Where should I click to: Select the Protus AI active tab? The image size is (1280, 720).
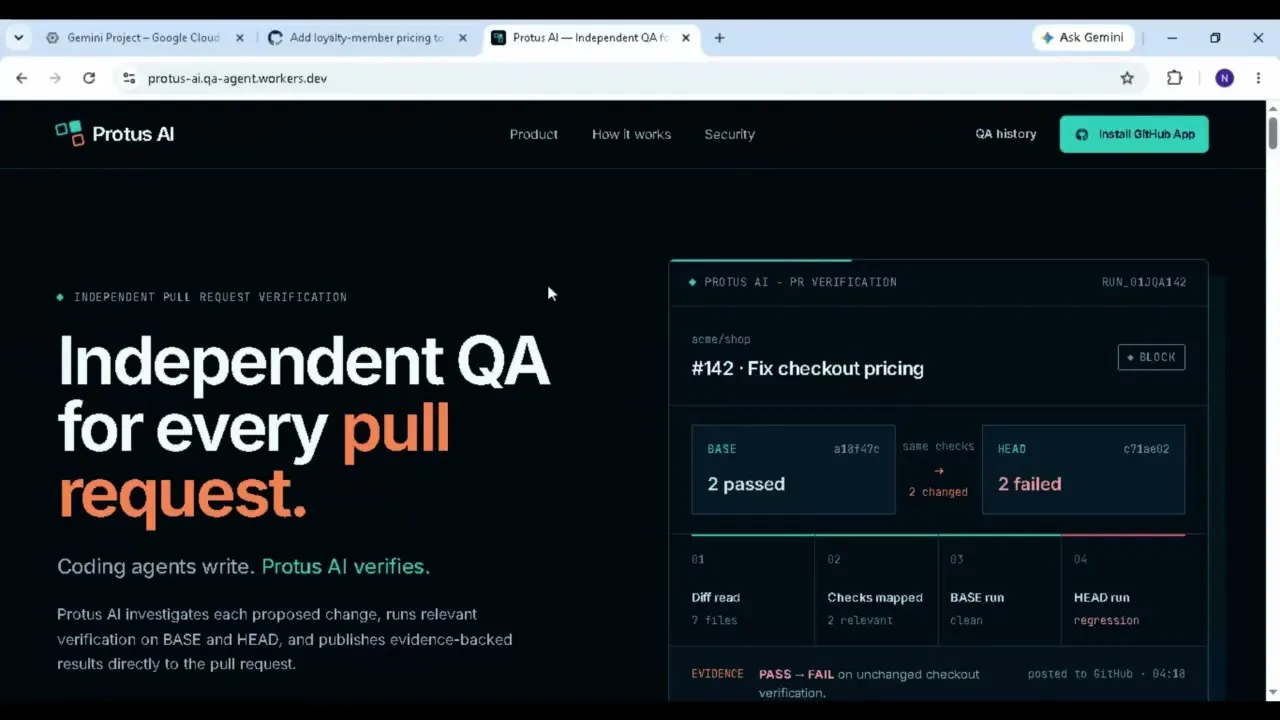[x=590, y=38]
